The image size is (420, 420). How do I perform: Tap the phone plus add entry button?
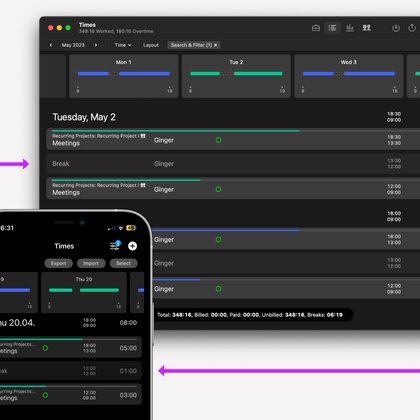click(132, 246)
